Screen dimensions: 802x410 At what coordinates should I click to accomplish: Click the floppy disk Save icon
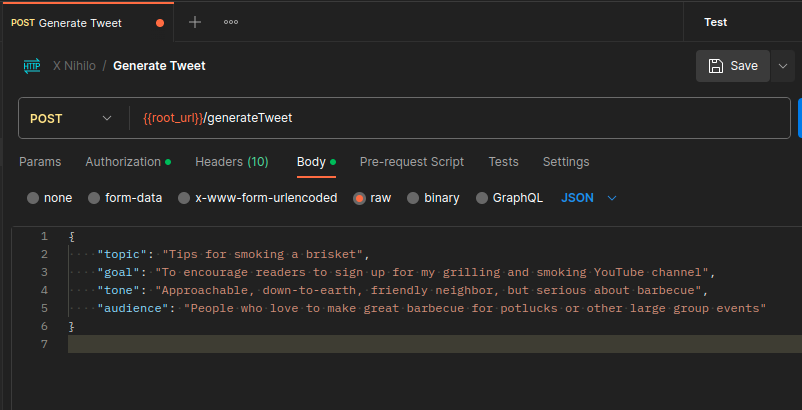[716, 66]
